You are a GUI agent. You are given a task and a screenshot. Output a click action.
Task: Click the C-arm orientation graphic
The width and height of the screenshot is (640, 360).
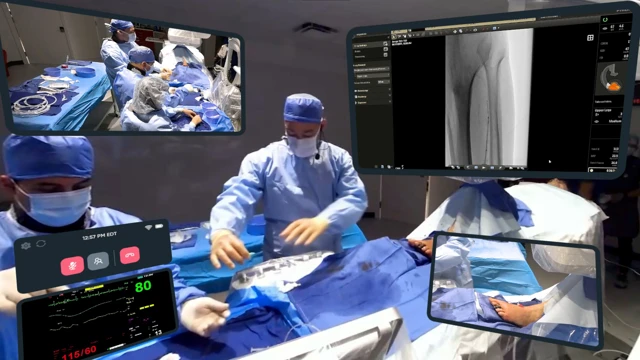click(x=610, y=78)
